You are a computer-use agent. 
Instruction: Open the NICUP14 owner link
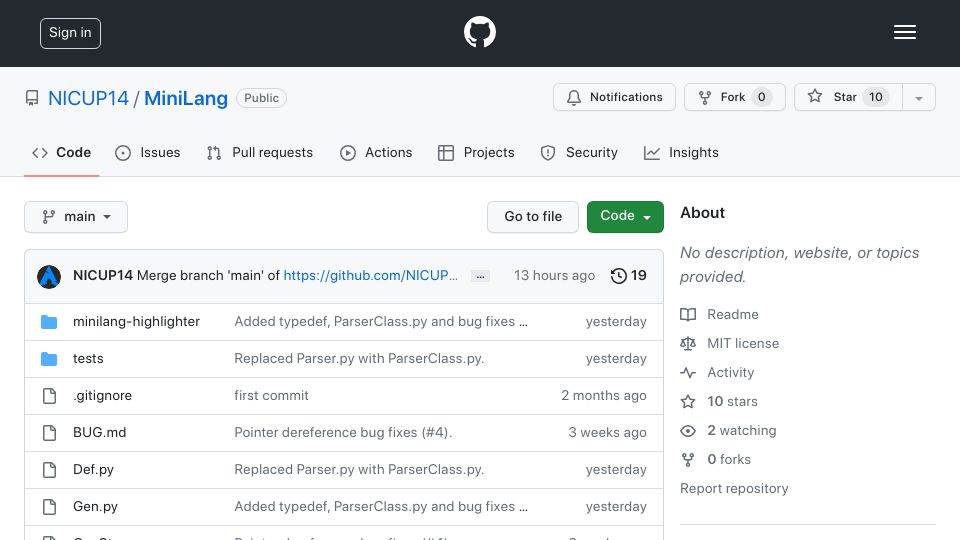[88, 98]
